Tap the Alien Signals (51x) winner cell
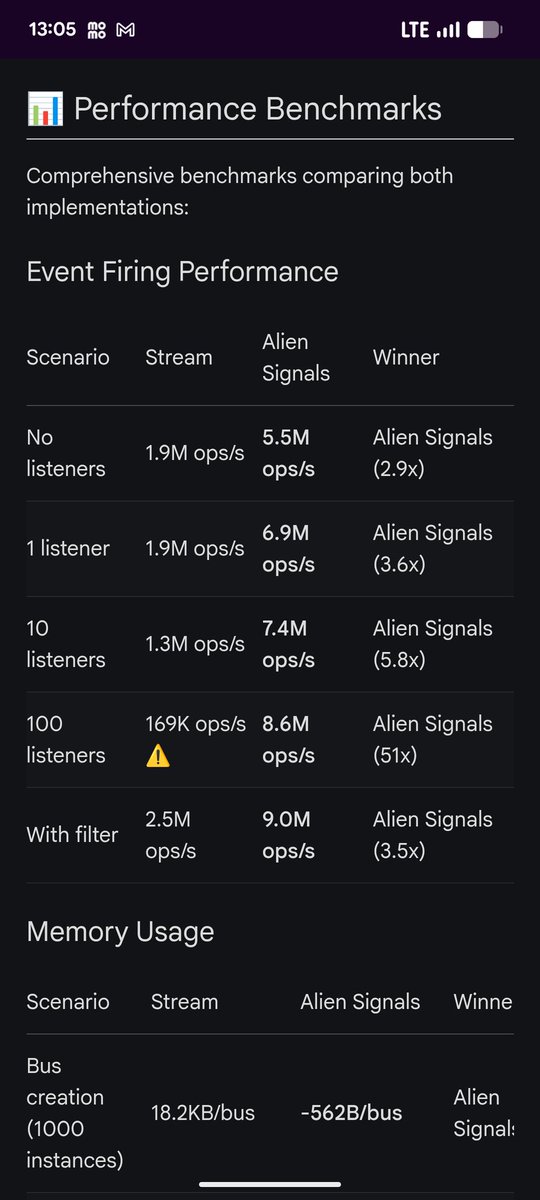Screen dimensions: 540x1200 pos(433,739)
